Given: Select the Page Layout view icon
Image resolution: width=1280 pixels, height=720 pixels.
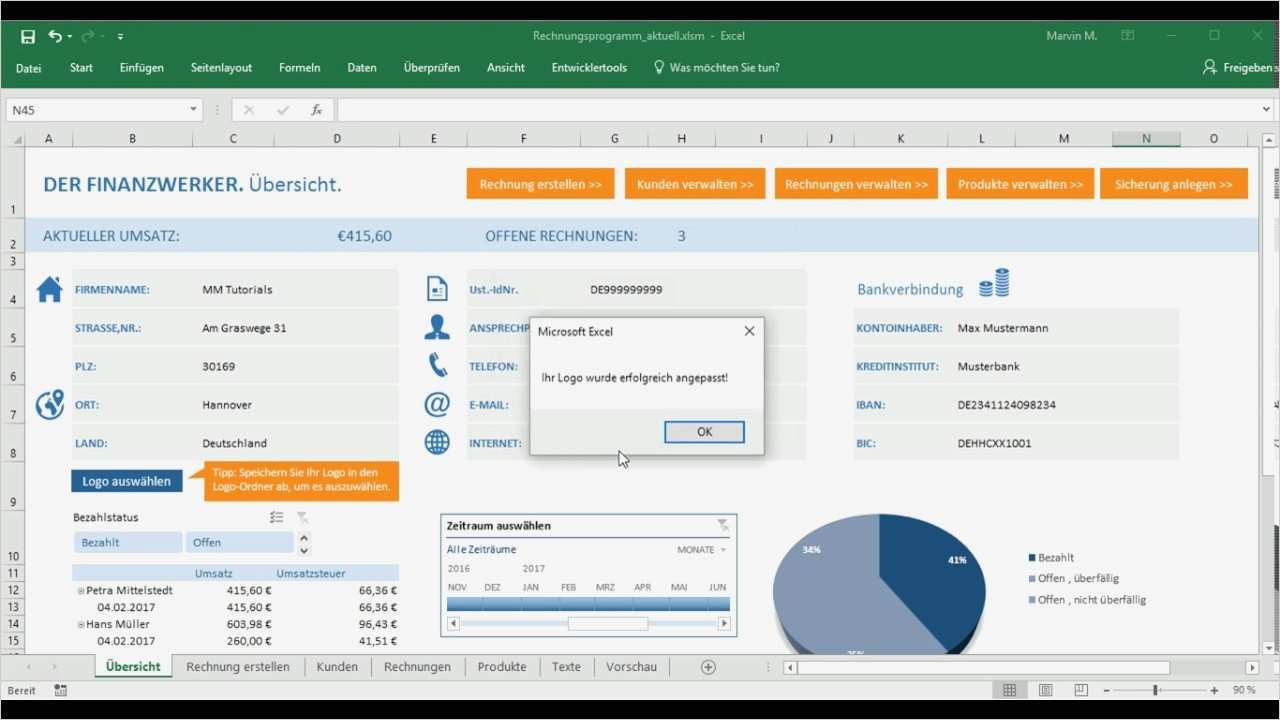Looking at the screenshot, I should coord(1045,689).
